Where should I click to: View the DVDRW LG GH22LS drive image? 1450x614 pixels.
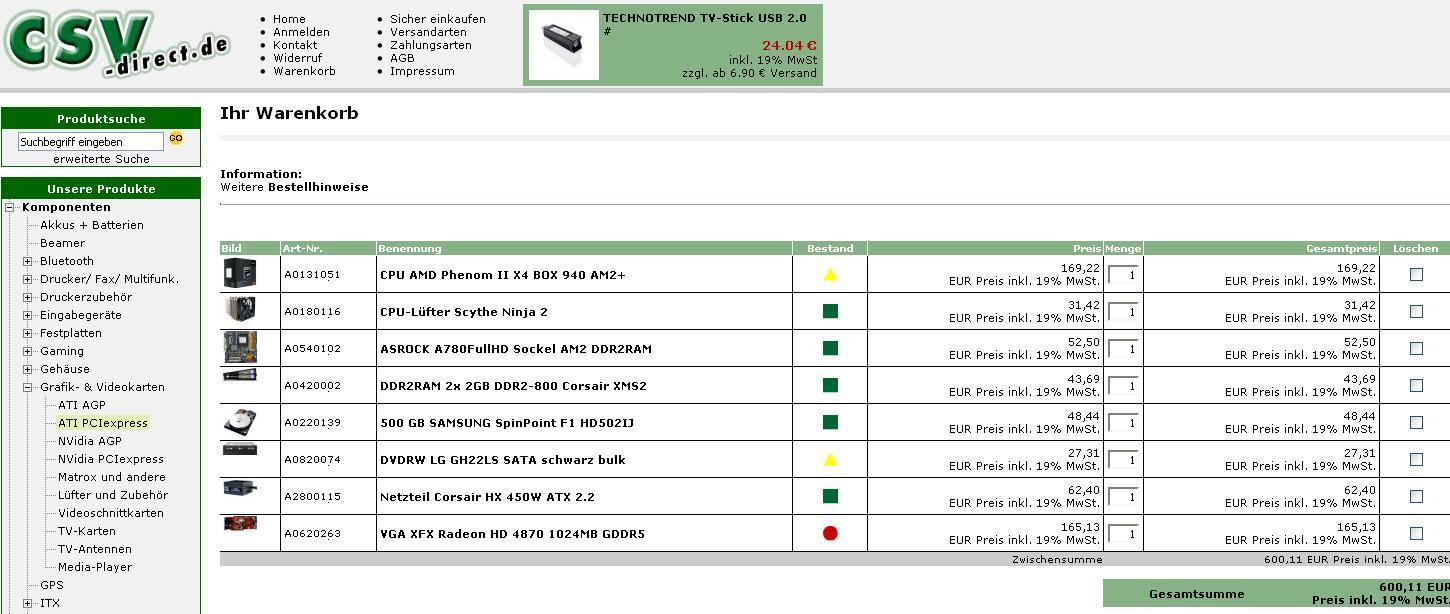coord(240,449)
